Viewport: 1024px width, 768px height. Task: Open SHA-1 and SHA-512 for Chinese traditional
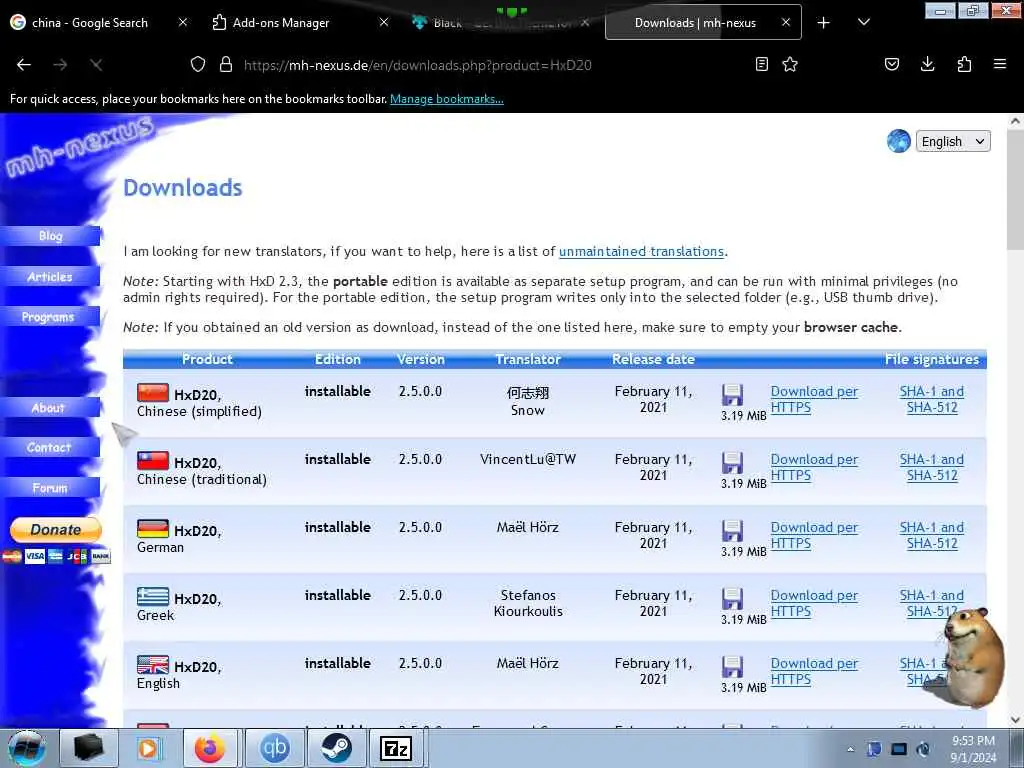pyautogui.click(x=932, y=467)
